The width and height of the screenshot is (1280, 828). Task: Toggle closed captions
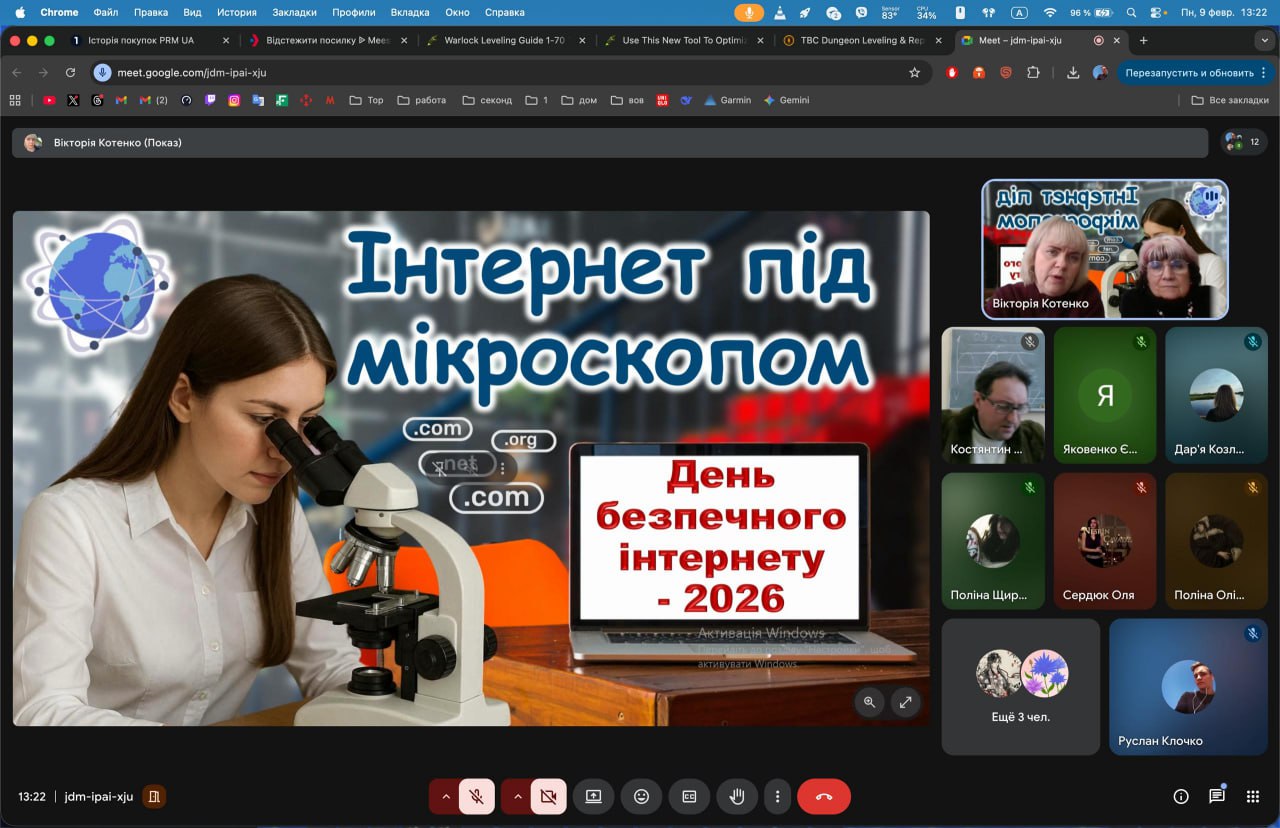point(689,797)
